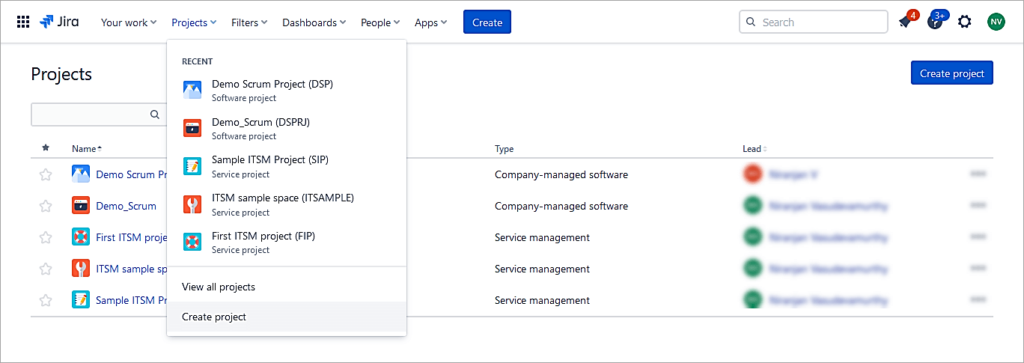Click Sample ITSM Project (SIP) icon in dropdown
Image resolution: width=1024 pixels, height=363 pixels.
tap(193, 166)
